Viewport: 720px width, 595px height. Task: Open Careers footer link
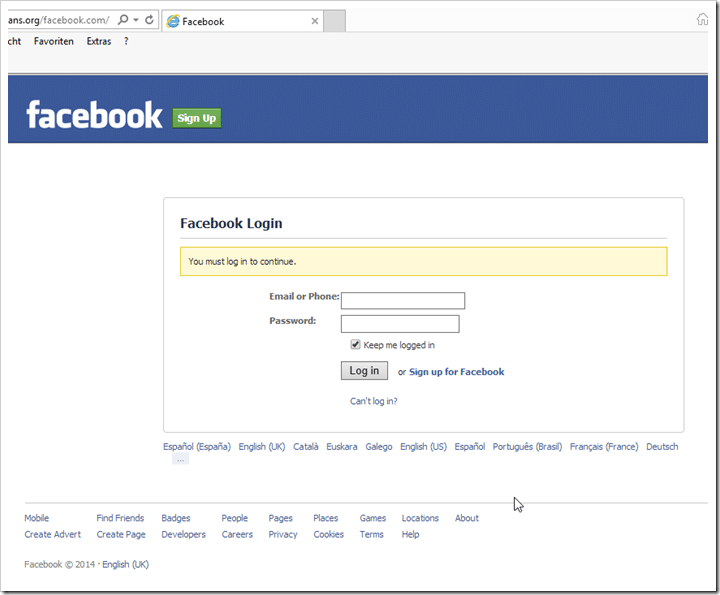pos(237,534)
